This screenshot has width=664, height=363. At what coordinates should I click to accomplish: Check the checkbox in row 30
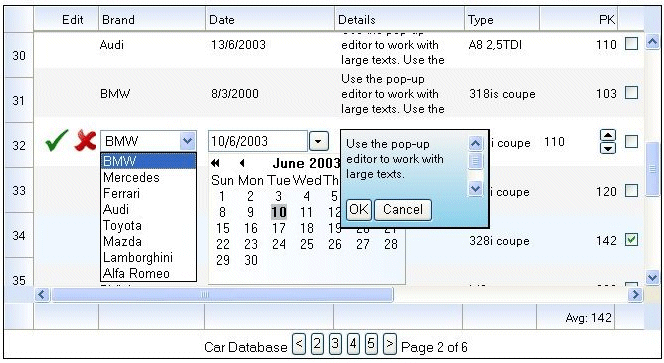click(x=631, y=43)
